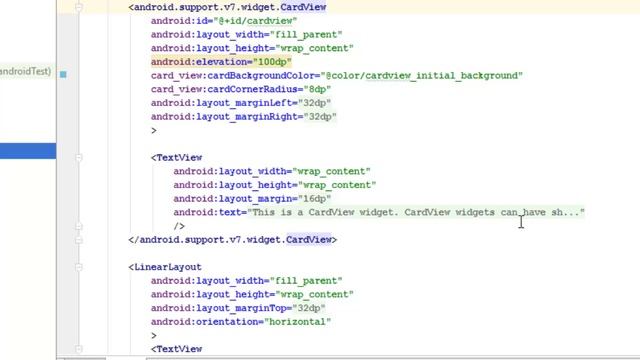This screenshot has height=360, width=640.
Task: Open the cardBackgroundColor gutter color swatch
Action: tap(63, 74)
